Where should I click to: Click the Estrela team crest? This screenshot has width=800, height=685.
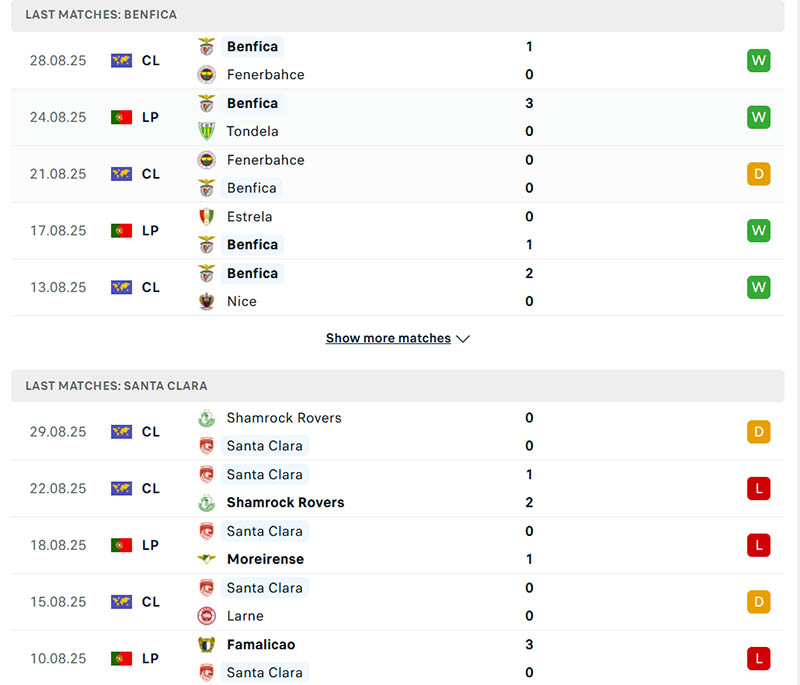207,217
